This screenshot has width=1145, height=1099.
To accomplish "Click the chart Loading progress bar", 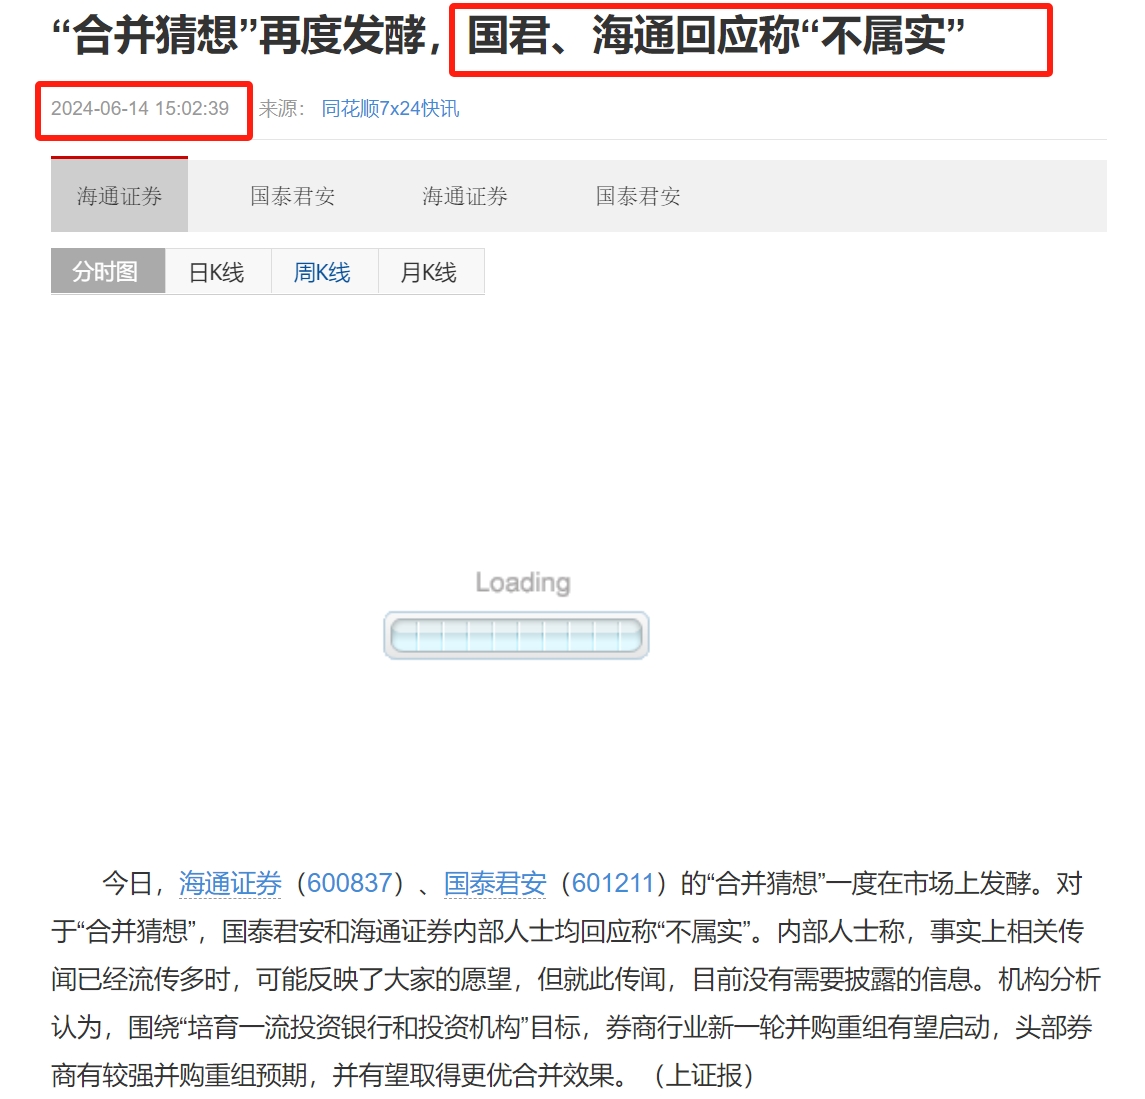I will pos(516,635).
